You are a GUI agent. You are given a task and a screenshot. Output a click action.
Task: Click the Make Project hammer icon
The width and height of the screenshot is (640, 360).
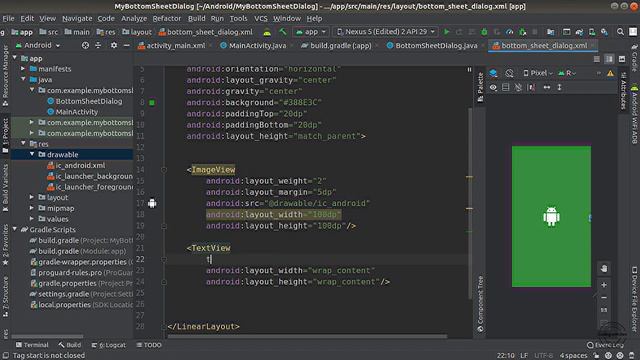[282, 32]
